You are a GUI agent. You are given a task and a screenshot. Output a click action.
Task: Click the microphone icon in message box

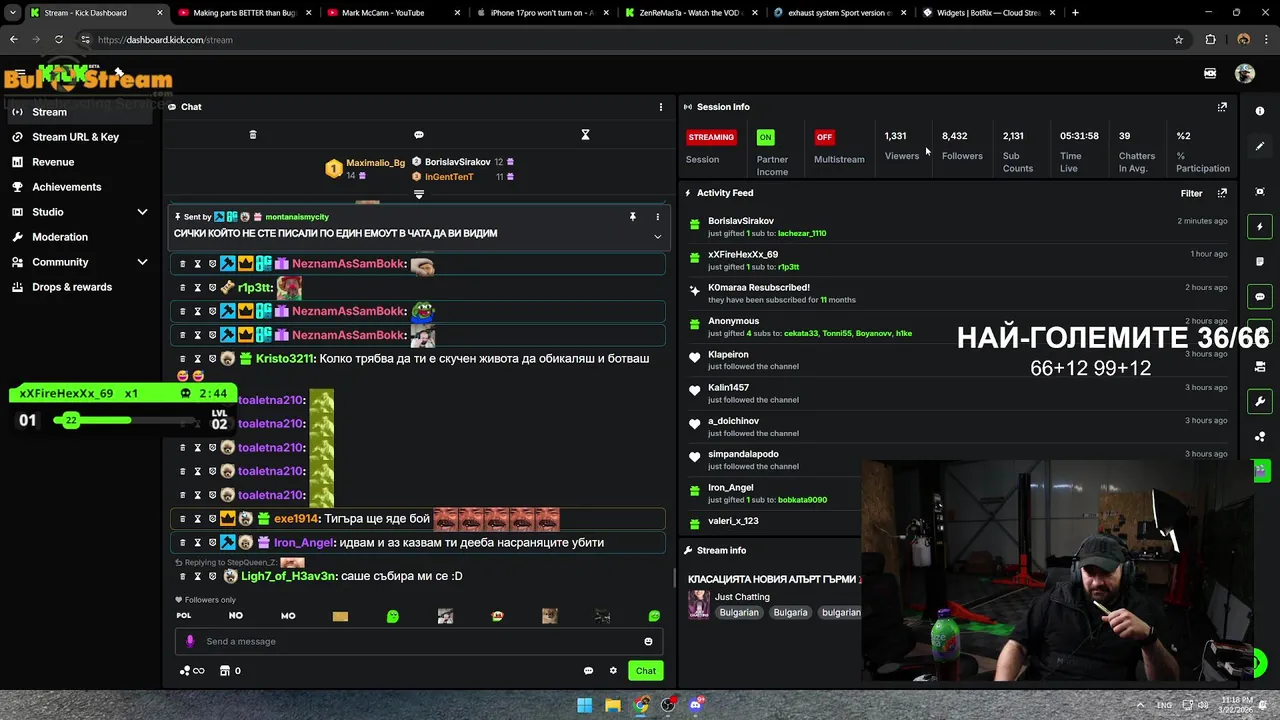click(x=190, y=642)
